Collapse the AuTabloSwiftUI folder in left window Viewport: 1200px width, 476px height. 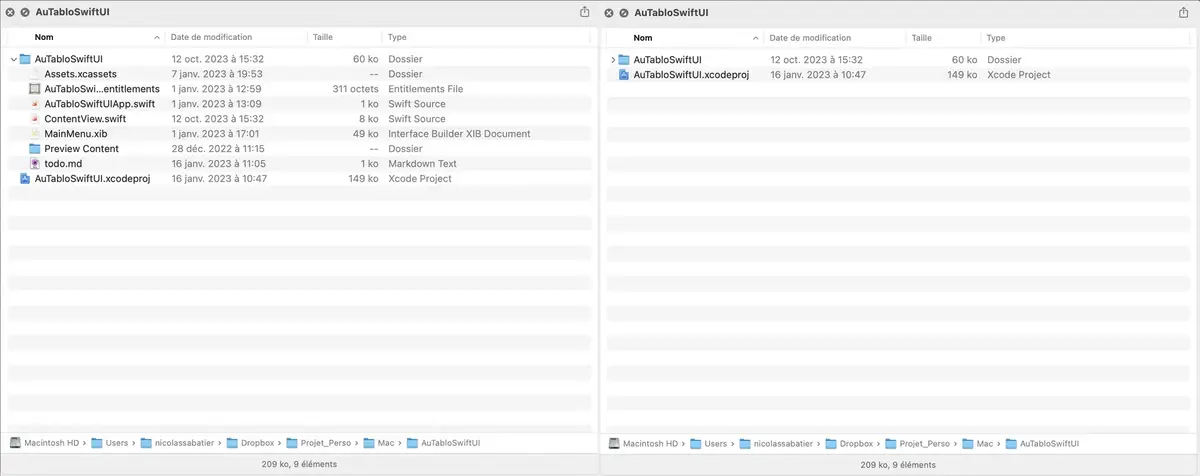point(13,60)
